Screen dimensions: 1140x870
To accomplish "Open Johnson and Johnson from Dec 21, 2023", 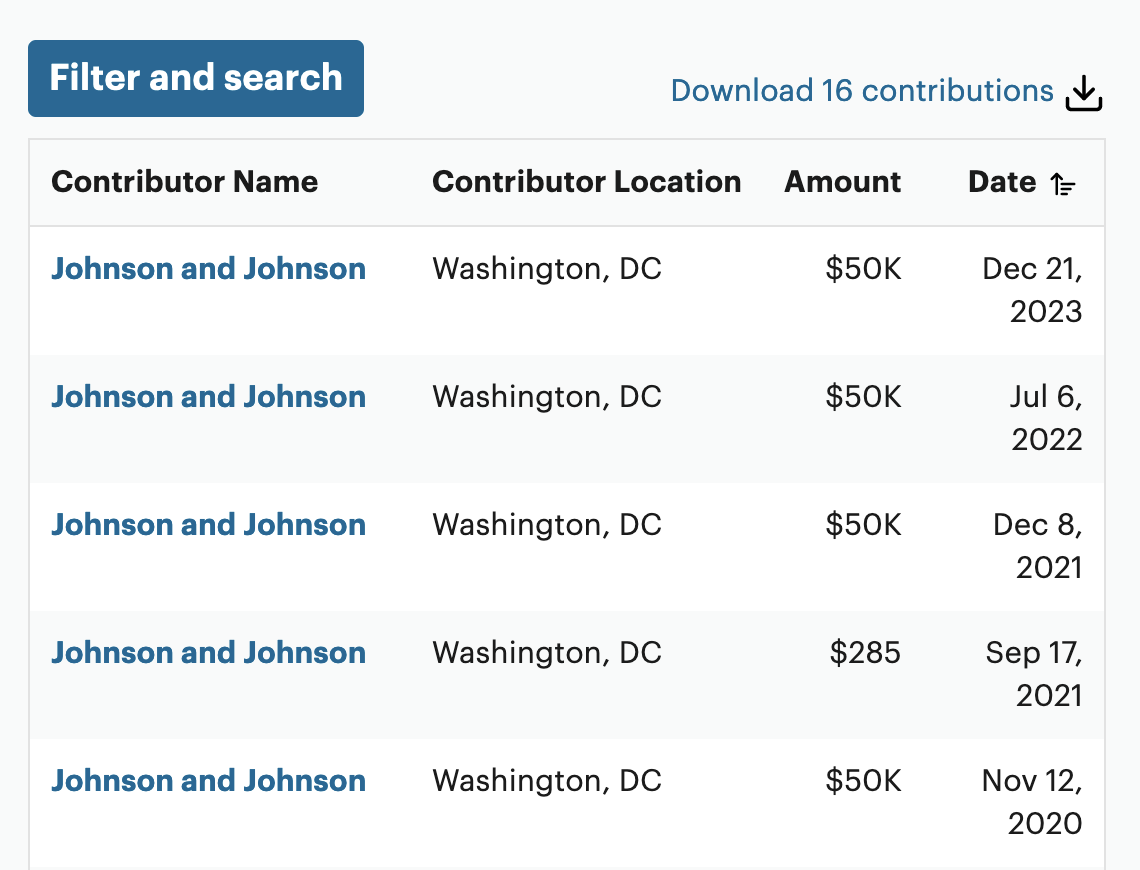I will pyautogui.click(x=209, y=269).
